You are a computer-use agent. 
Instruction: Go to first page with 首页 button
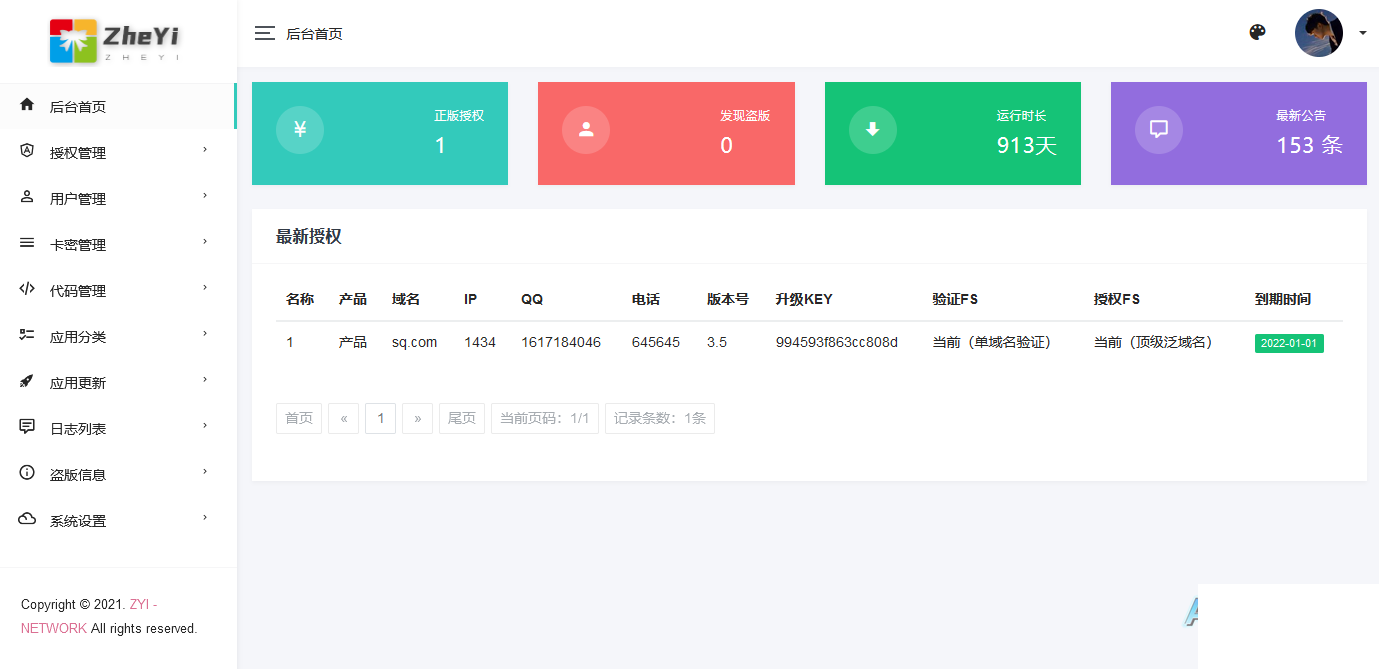coord(299,418)
